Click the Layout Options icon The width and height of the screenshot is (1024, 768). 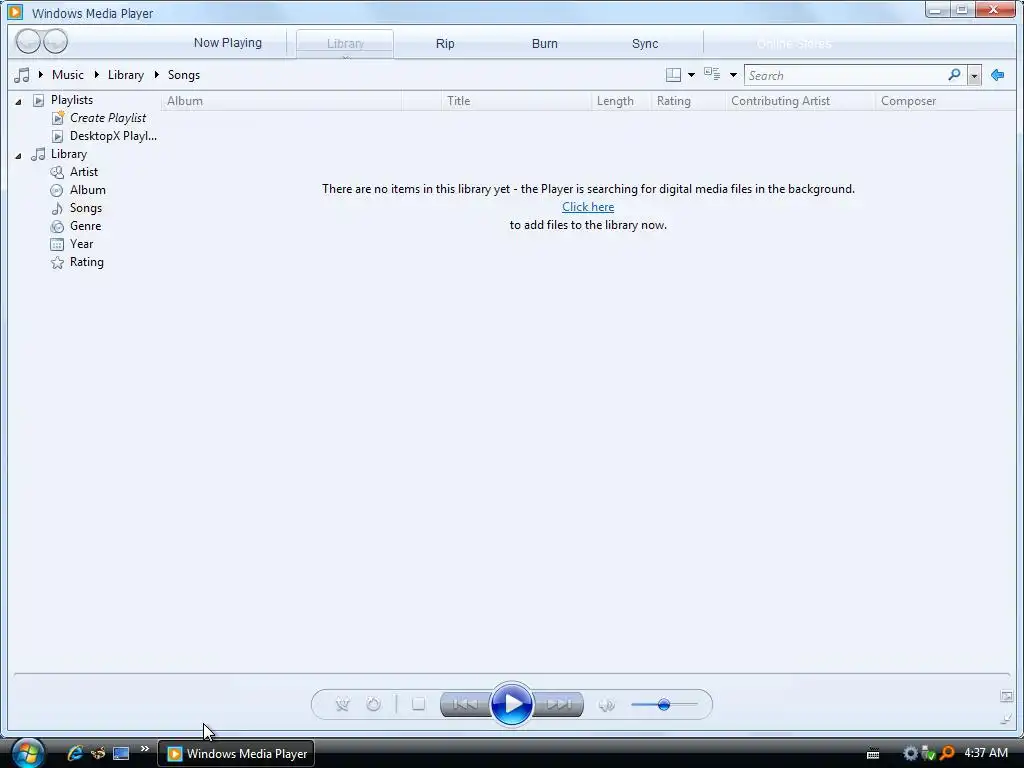(673, 75)
